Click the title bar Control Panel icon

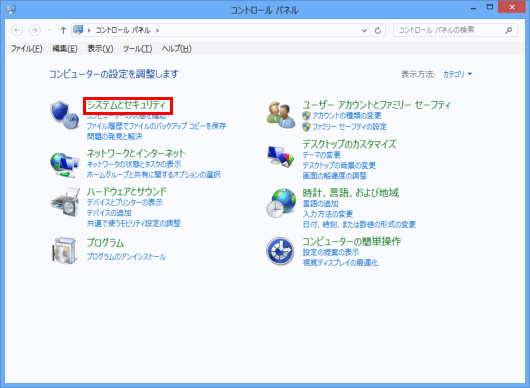pyautogui.click(x=11, y=9)
